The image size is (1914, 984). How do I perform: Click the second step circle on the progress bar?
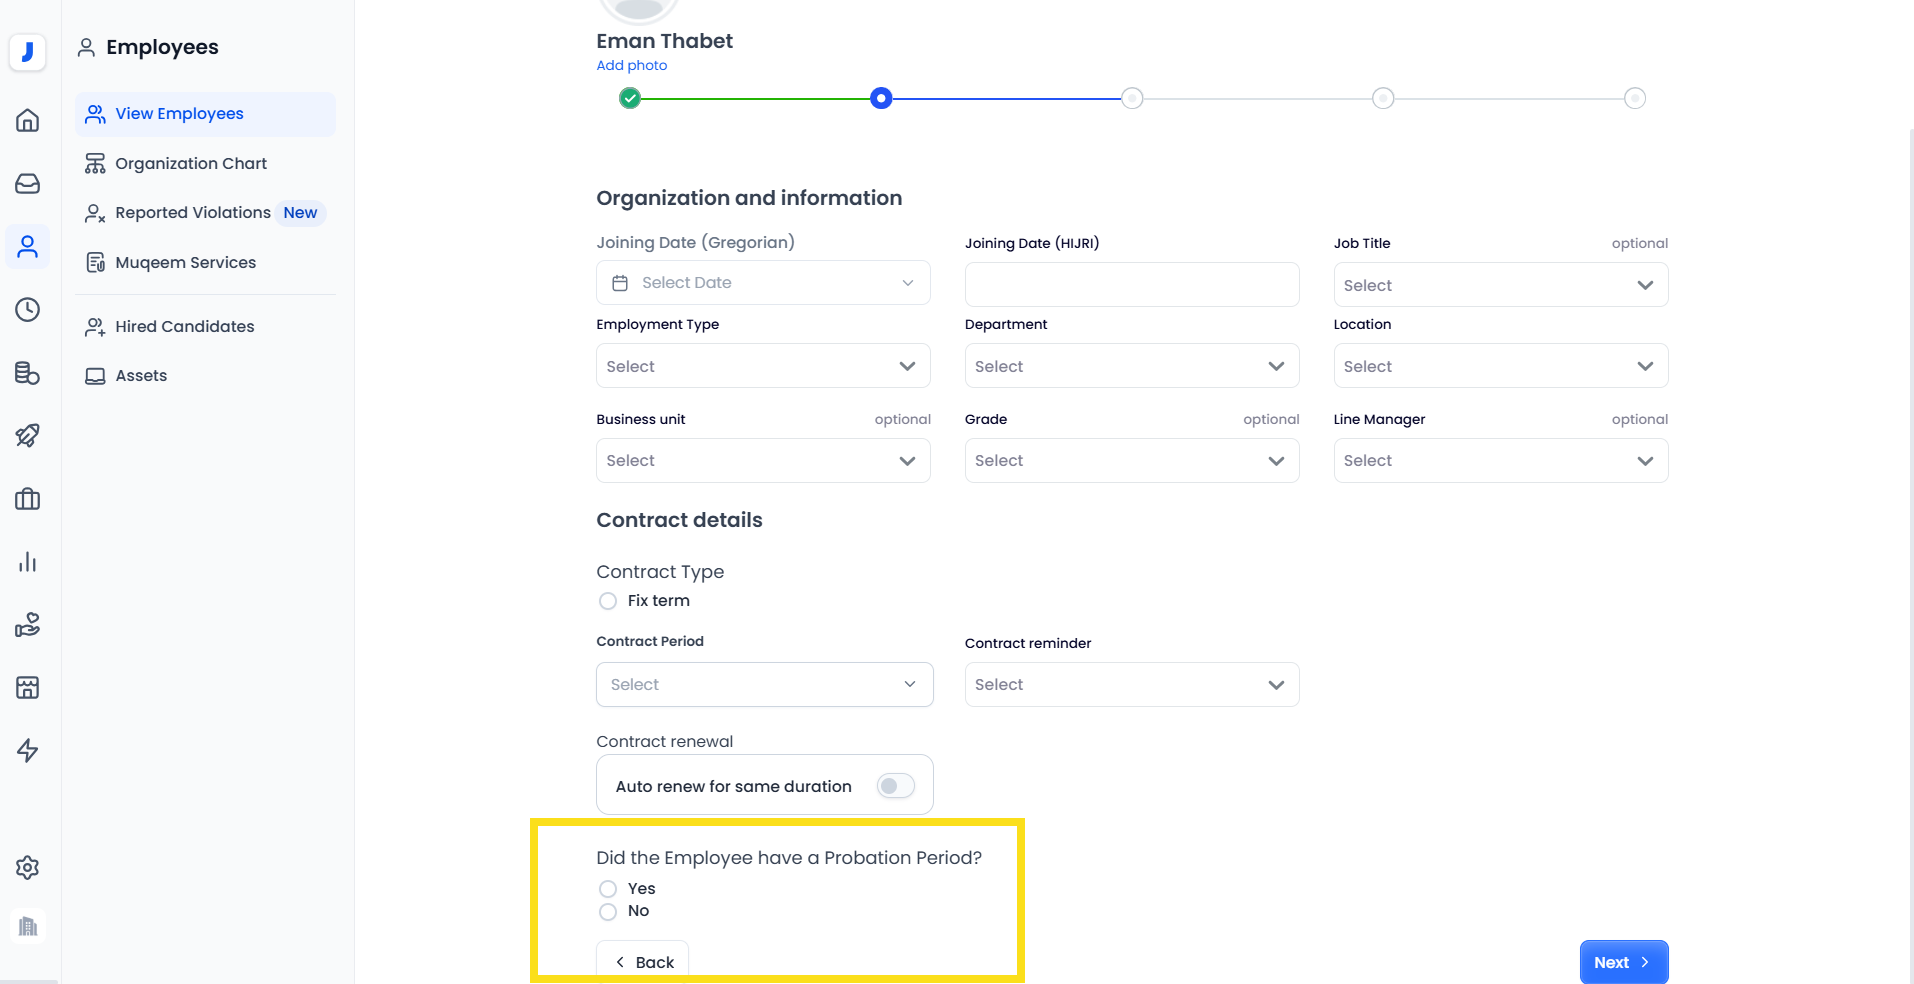point(881,98)
